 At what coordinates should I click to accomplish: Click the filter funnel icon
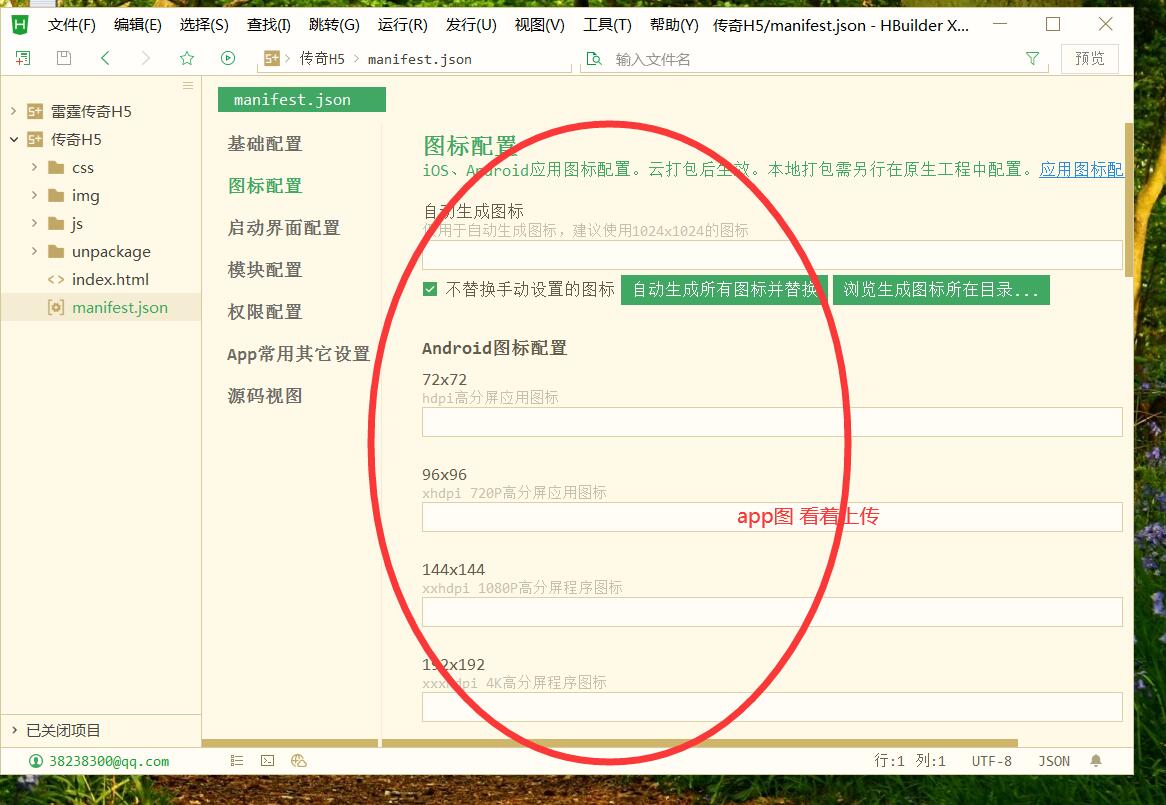[x=1032, y=59]
